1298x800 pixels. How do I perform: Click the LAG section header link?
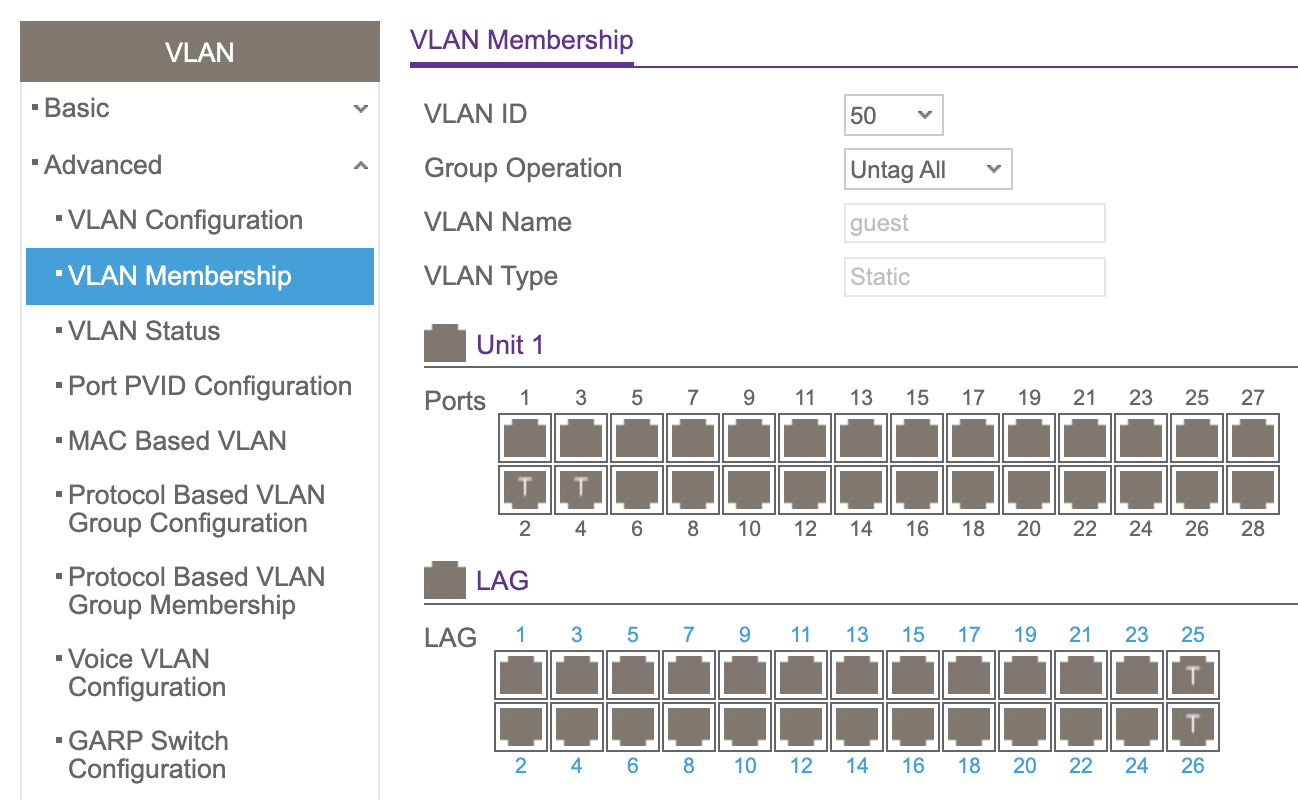pyautogui.click(x=502, y=581)
